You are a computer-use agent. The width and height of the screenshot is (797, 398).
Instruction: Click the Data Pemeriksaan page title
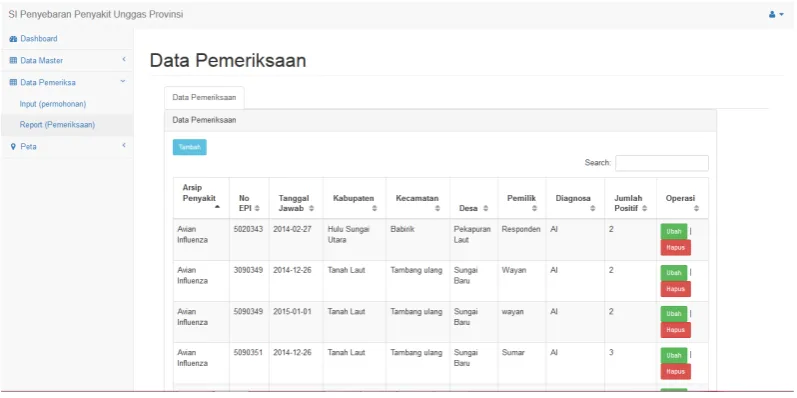tap(228, 60)
